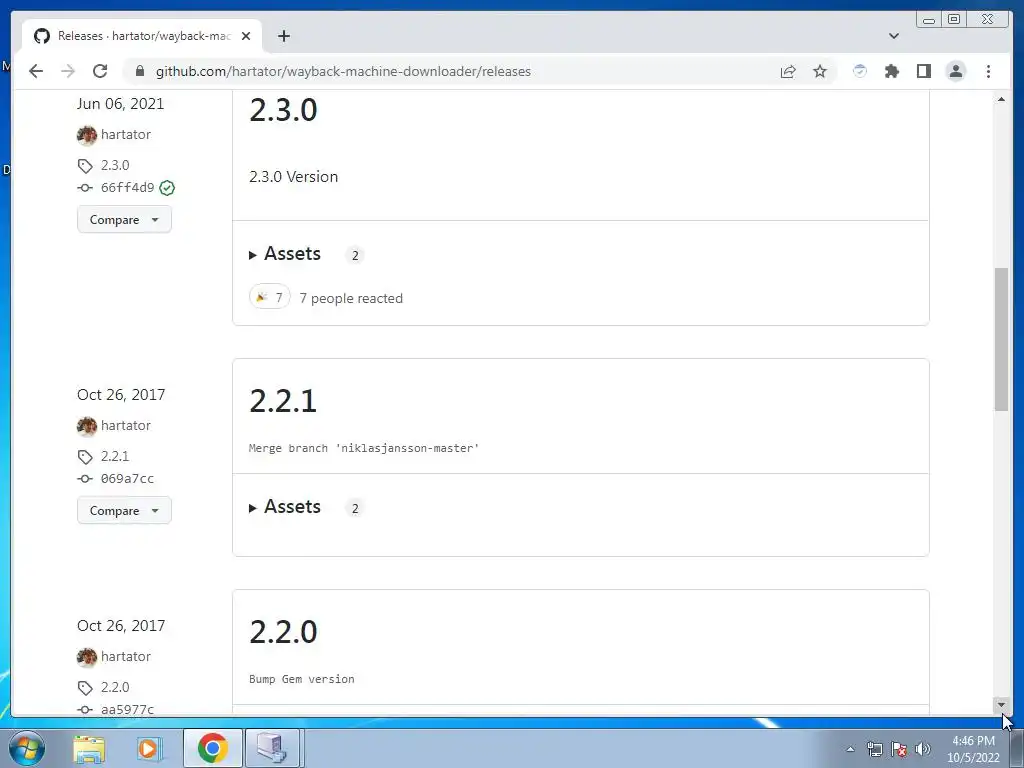The width and height of the screenshot is (1024, 768).
Task: Click 'Merge branch niklasjansson-master' text
Action: coord(364,448)
